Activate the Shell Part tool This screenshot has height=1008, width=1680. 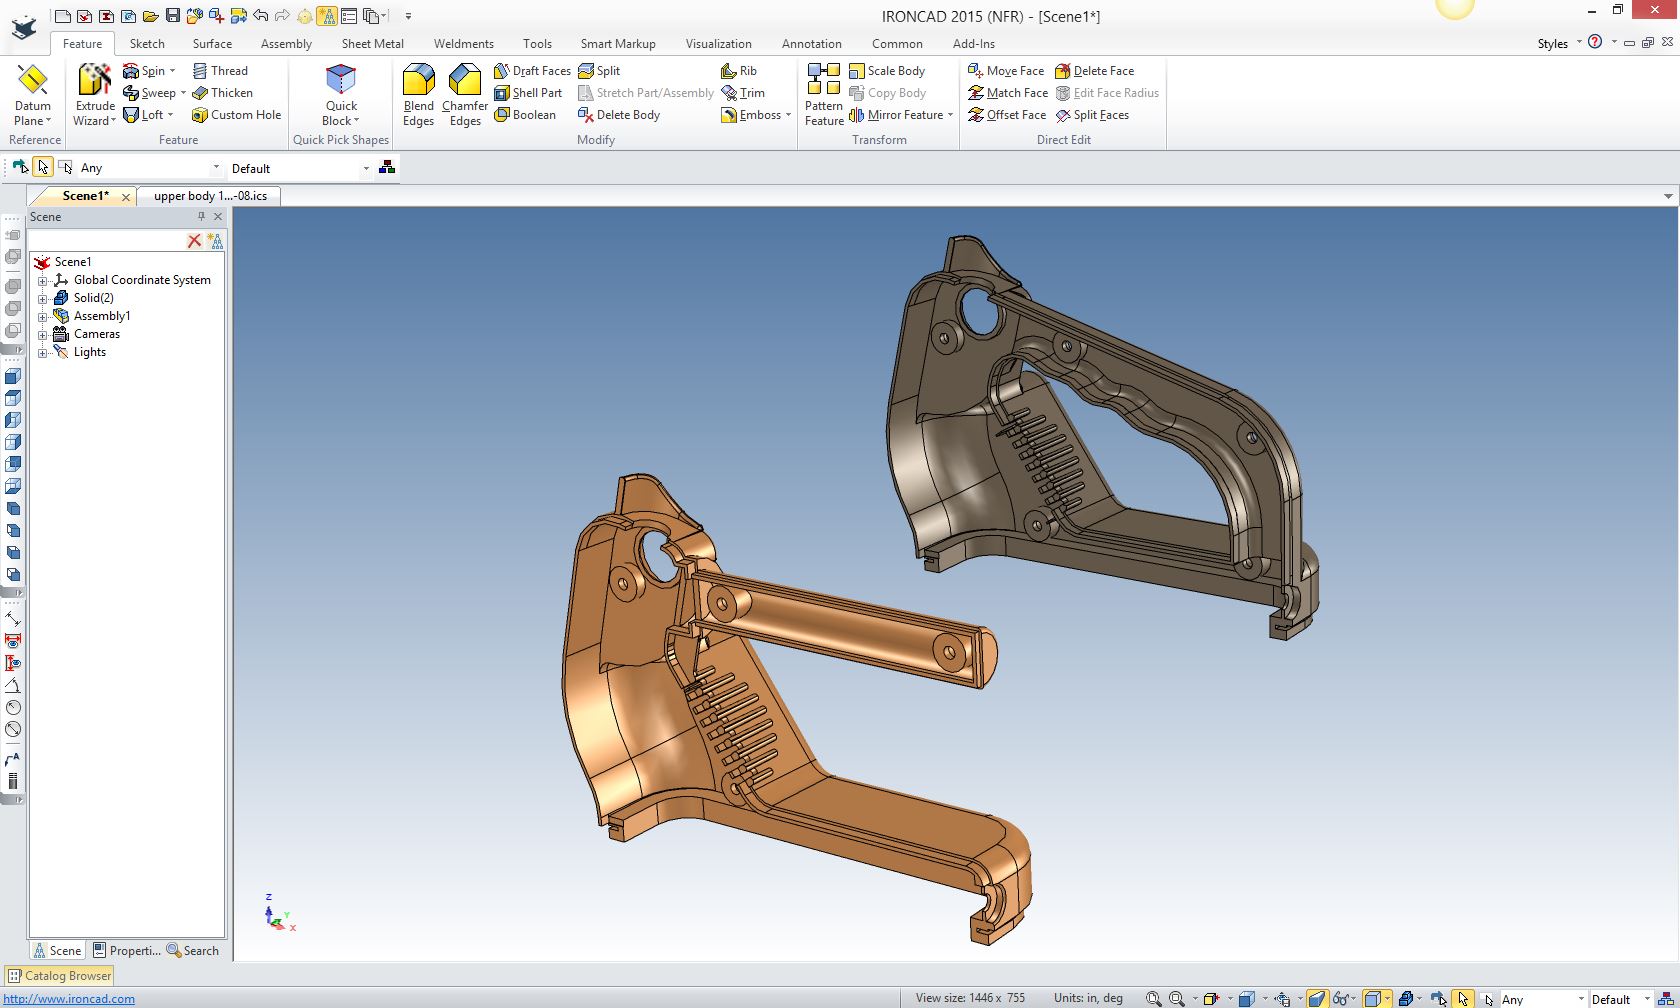(528, 93)
